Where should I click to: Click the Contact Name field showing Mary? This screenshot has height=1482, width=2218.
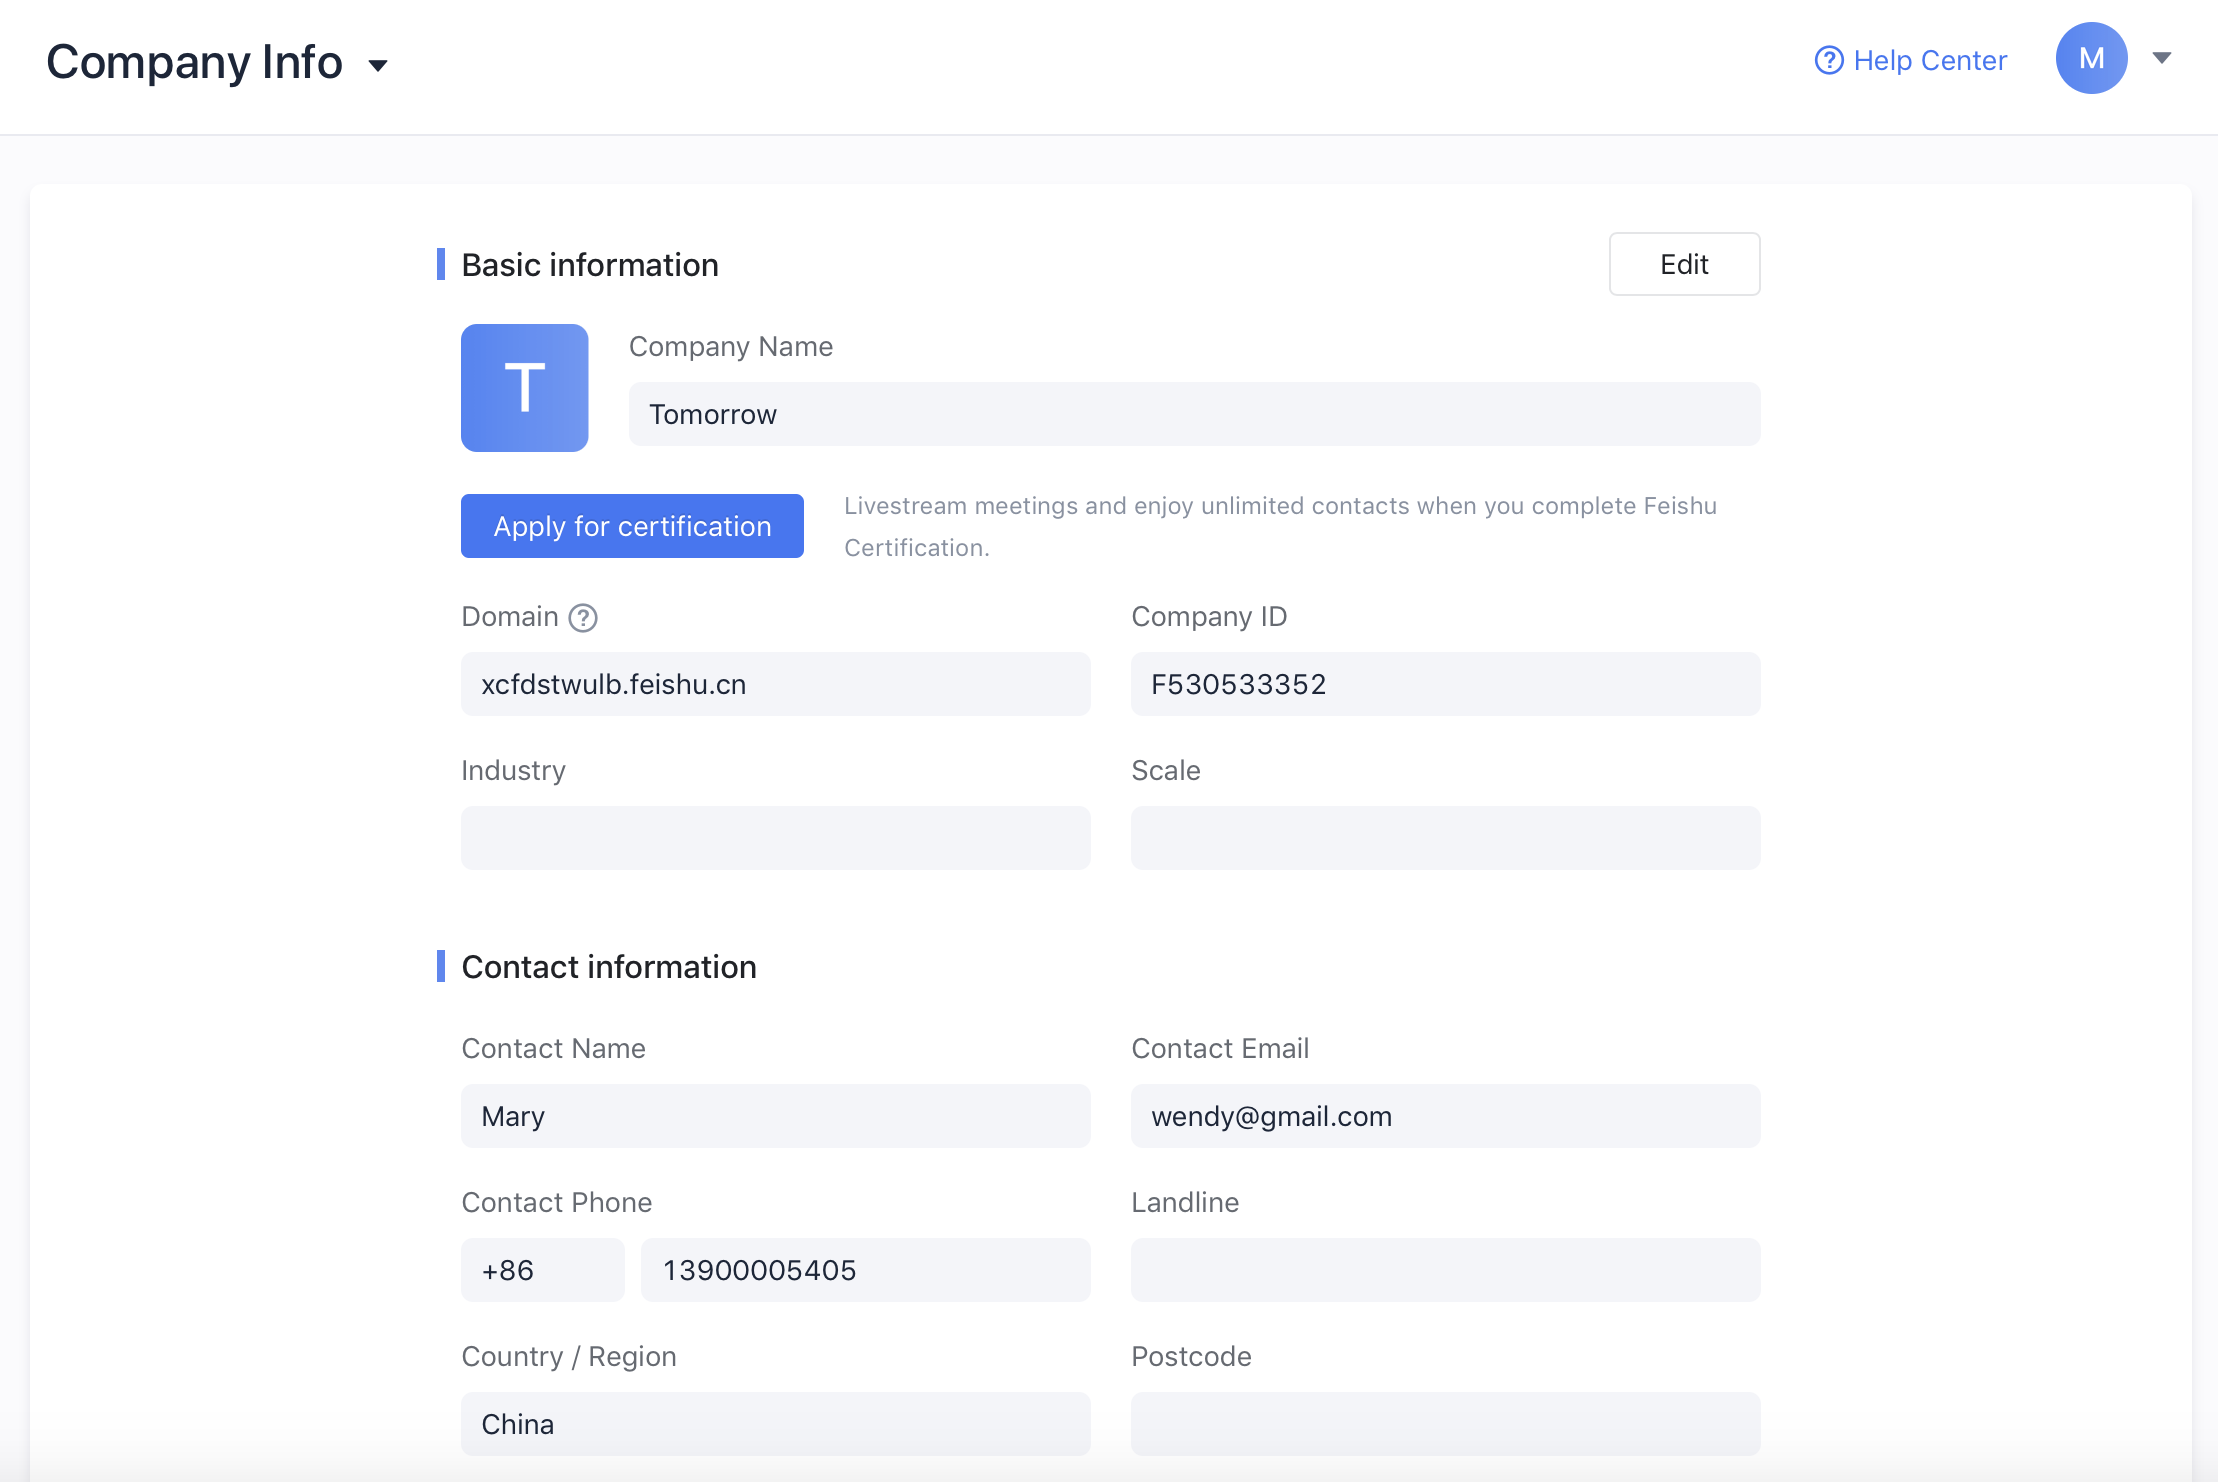[x=775, y=1116]
